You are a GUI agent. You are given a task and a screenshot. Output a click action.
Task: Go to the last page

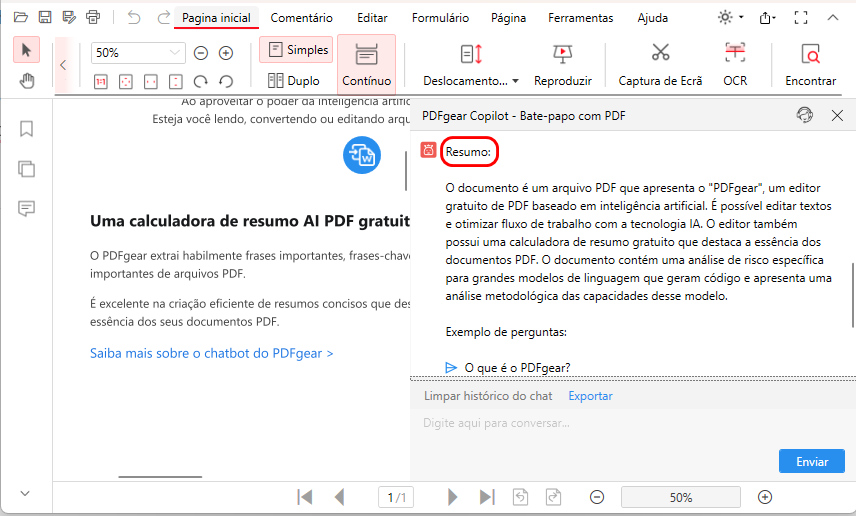(x=487, y=497)
